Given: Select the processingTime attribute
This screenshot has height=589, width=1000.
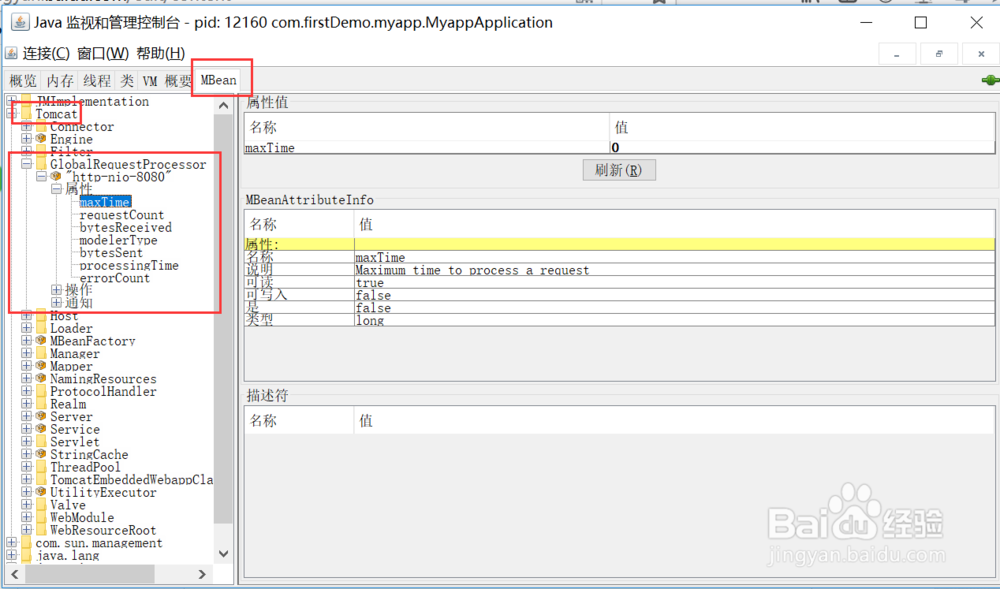Looking at the screenshot, I should [x=129, y=265].
